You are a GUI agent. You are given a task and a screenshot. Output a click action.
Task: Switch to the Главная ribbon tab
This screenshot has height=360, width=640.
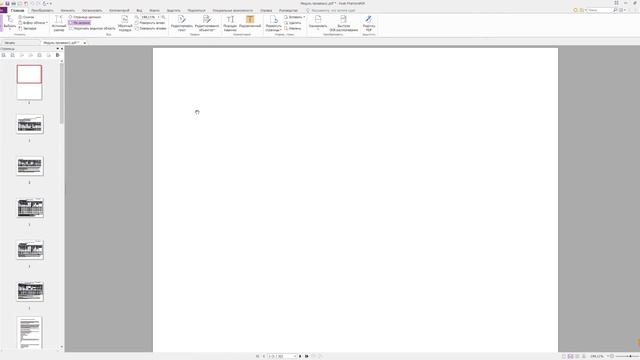[17, 10]
